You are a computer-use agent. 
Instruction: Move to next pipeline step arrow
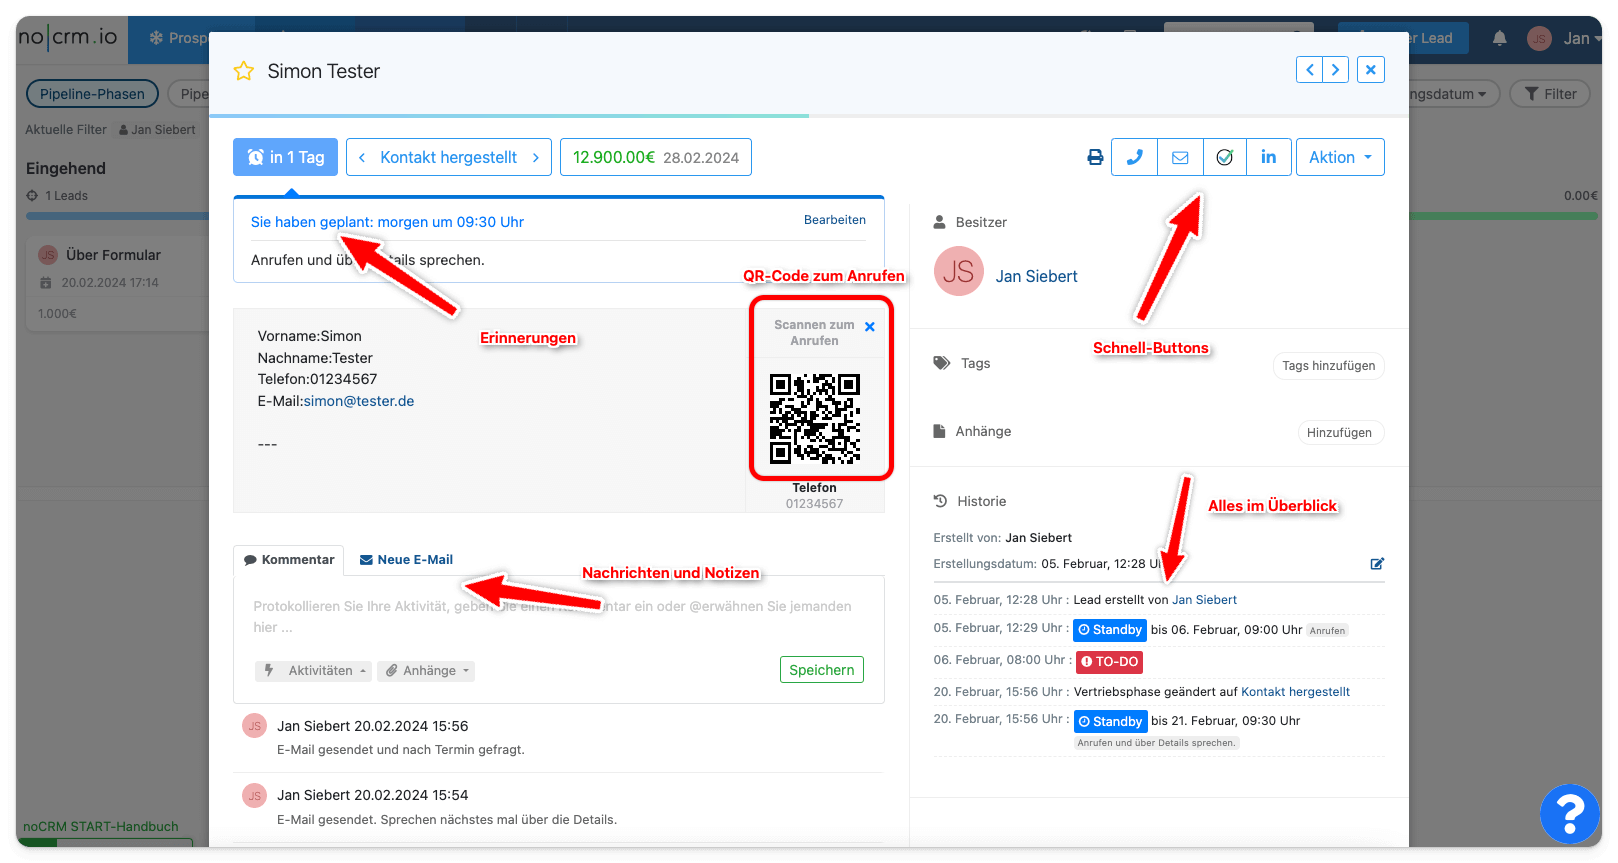[536, 157]
